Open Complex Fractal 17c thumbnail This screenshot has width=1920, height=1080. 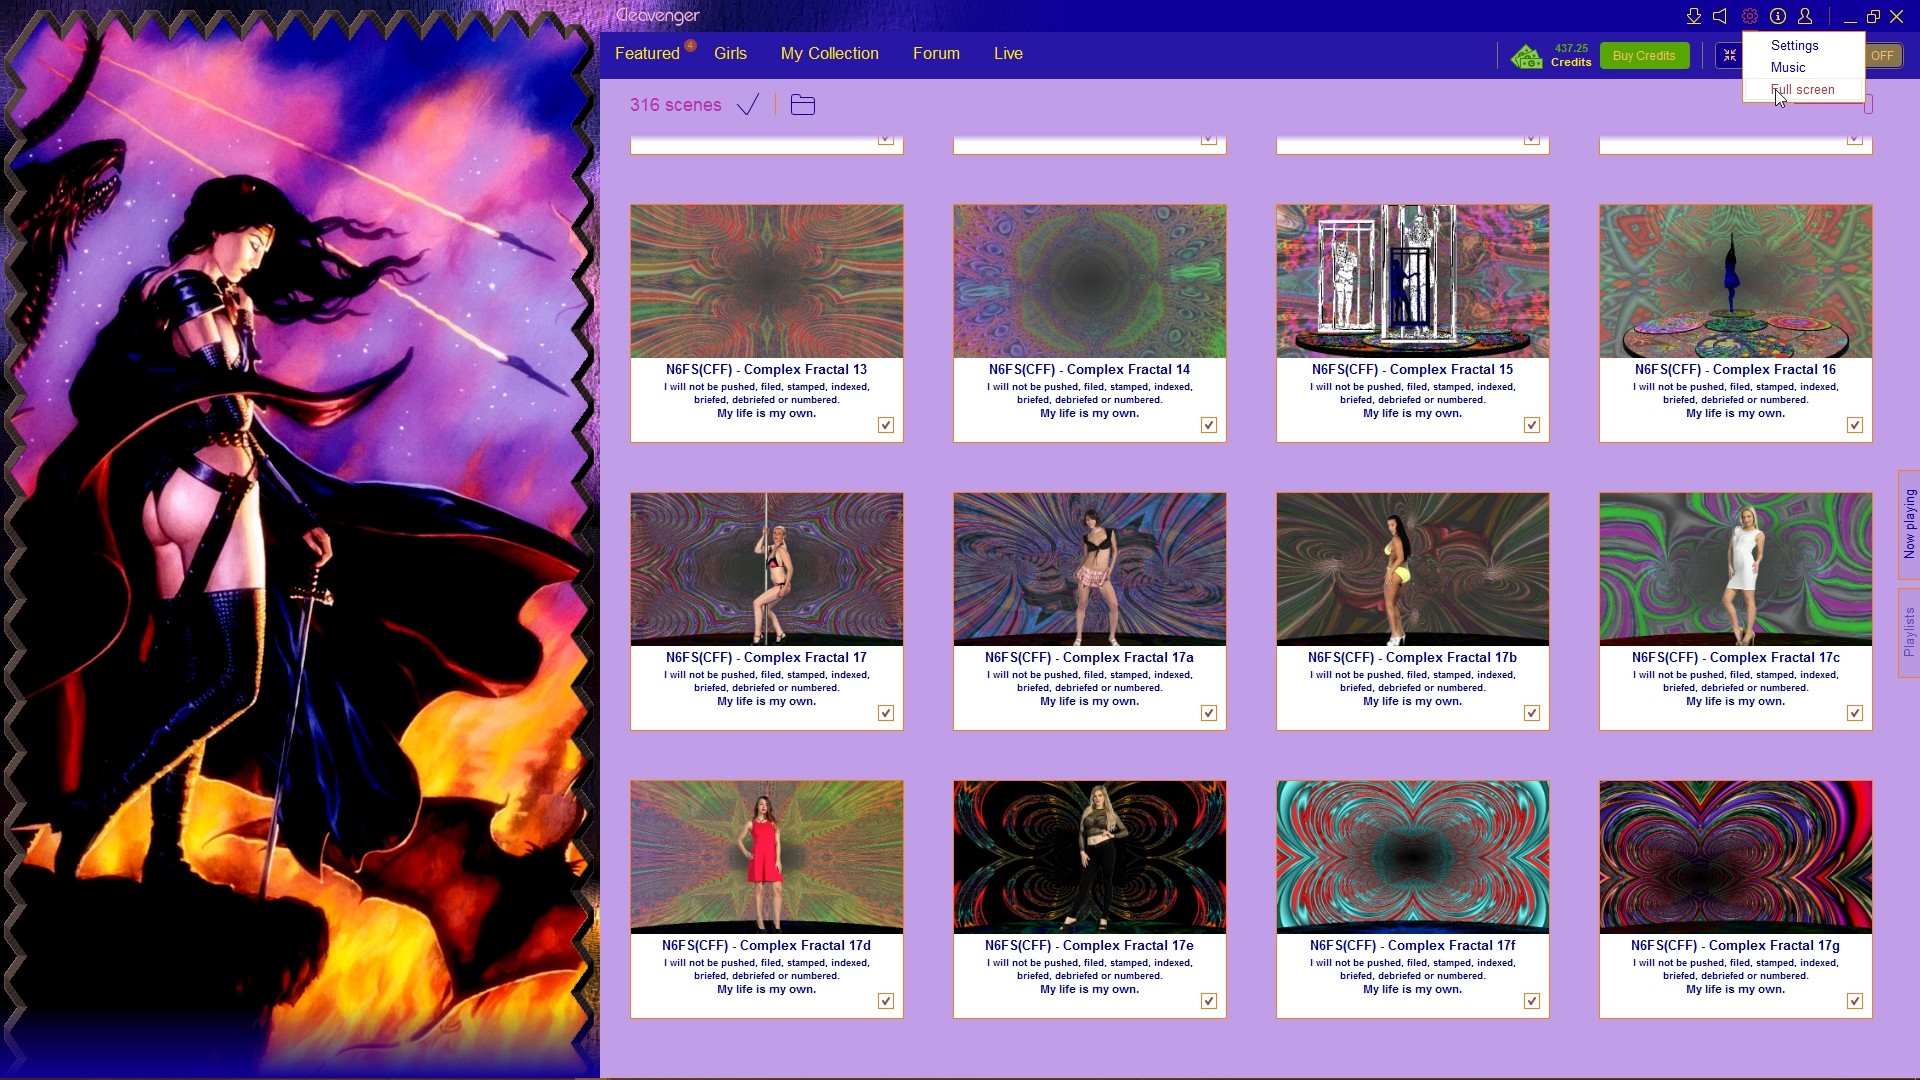(x=1736, y=570)
